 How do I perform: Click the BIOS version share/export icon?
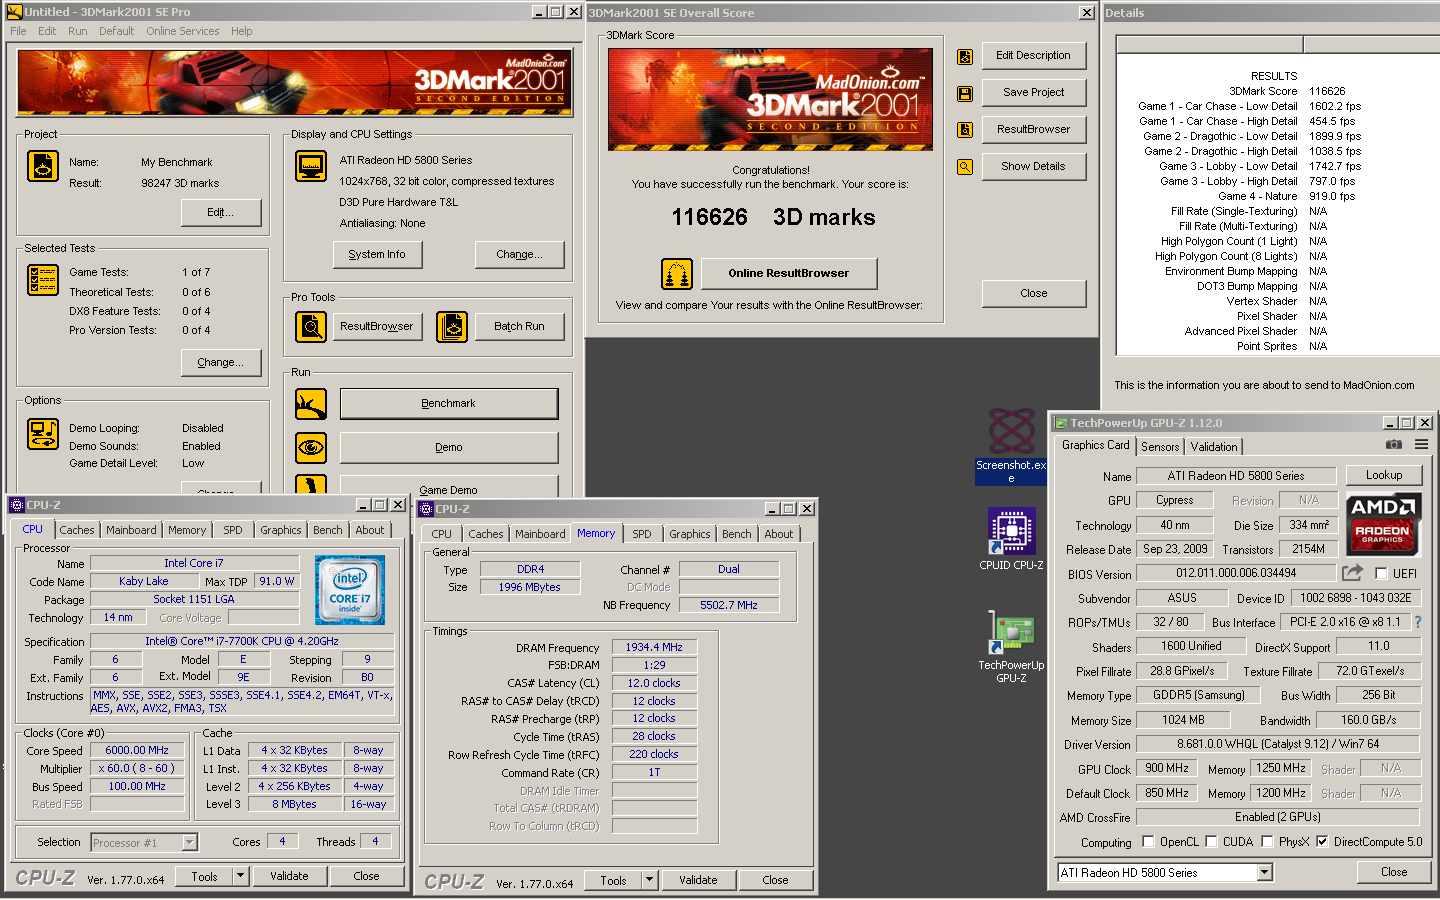(x=1352, y=573)
